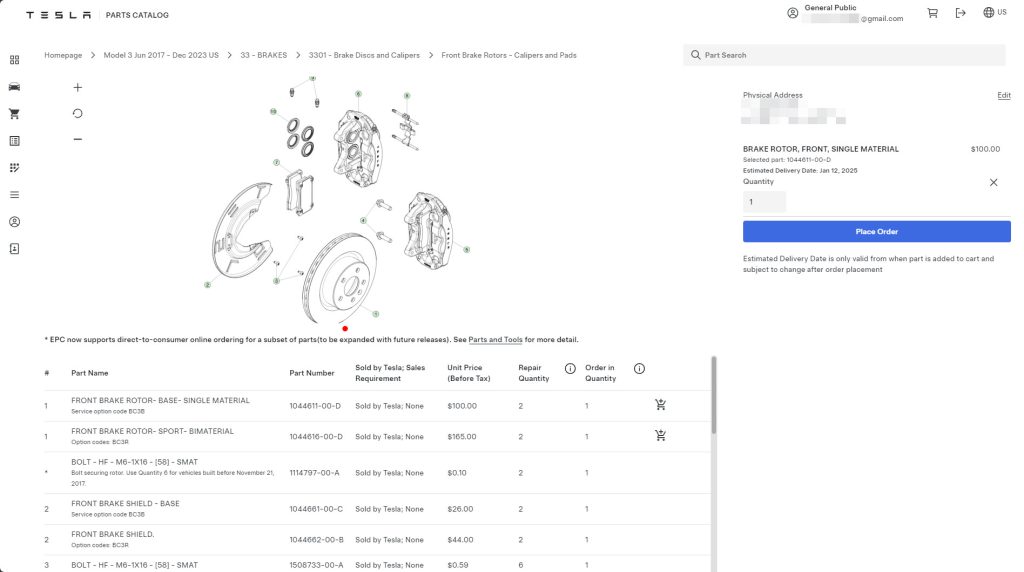
Task: Open the cart icon in top header
Action: (x=932, y=13)
